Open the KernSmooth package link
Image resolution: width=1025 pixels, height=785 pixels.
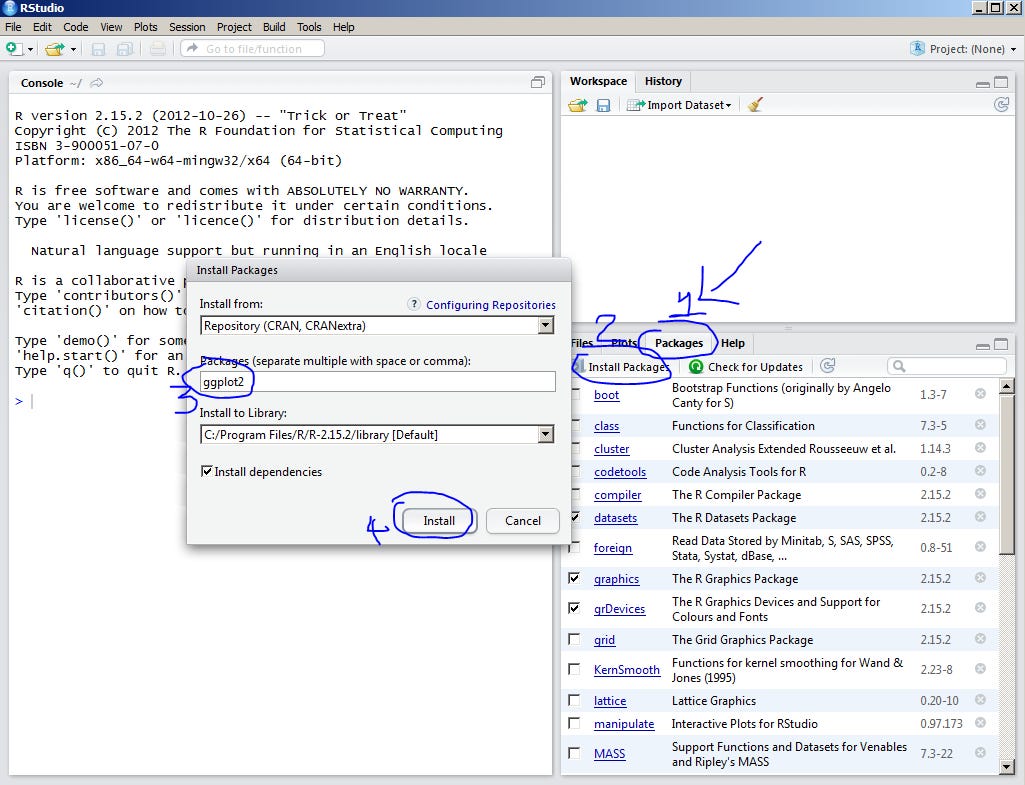[x=627, y=670]
